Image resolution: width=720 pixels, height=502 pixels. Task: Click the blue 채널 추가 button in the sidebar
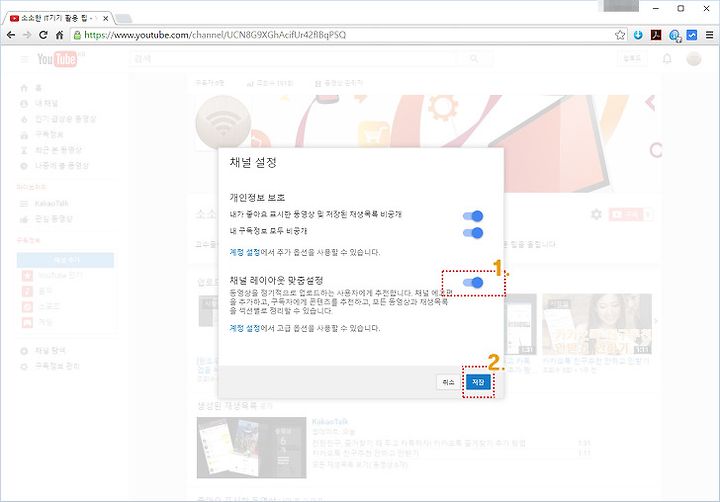[x=65, y=260]
